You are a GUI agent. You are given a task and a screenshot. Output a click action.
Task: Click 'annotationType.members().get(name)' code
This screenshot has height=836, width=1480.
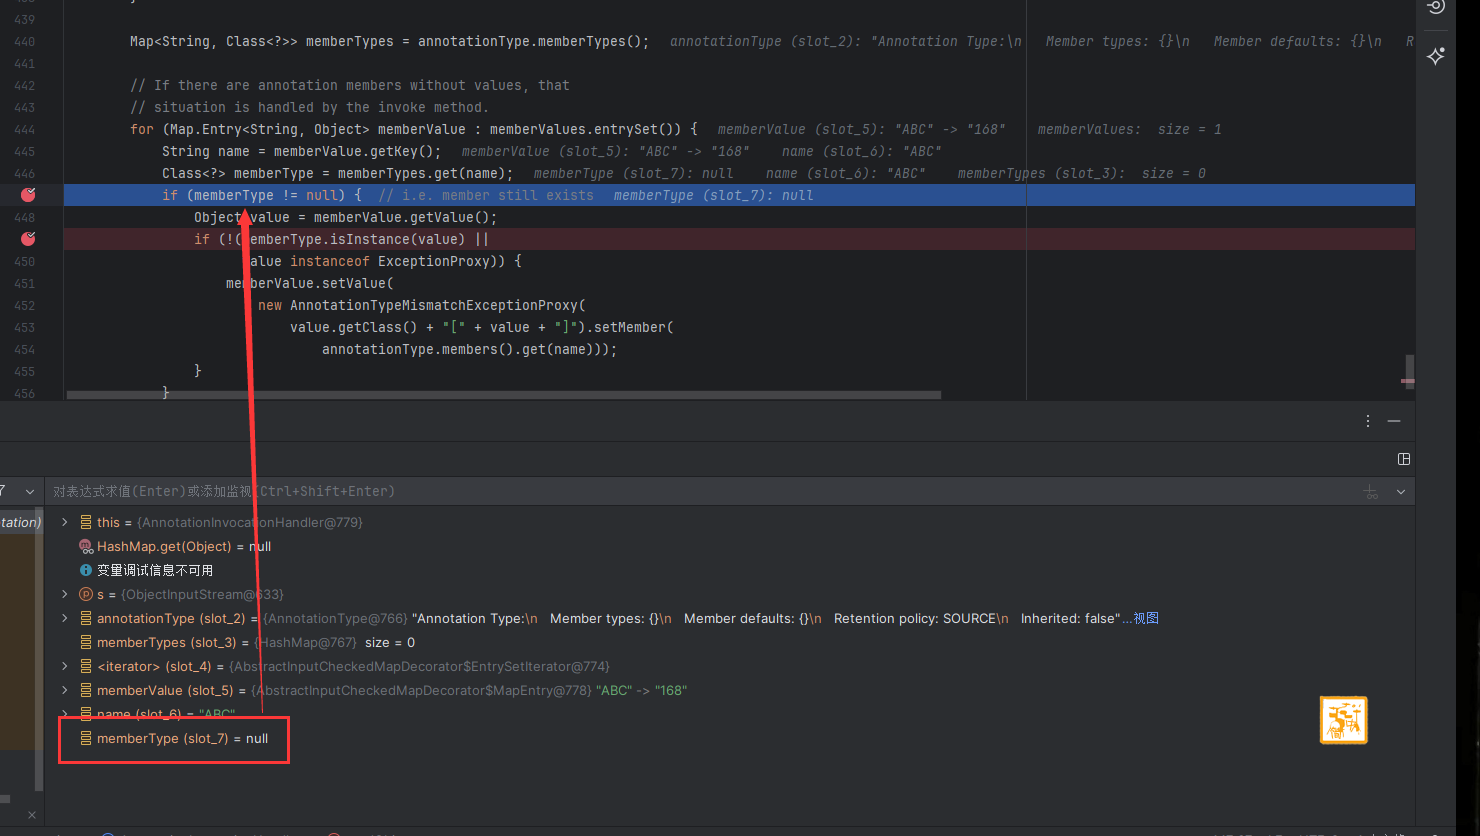tap(461, 349)
